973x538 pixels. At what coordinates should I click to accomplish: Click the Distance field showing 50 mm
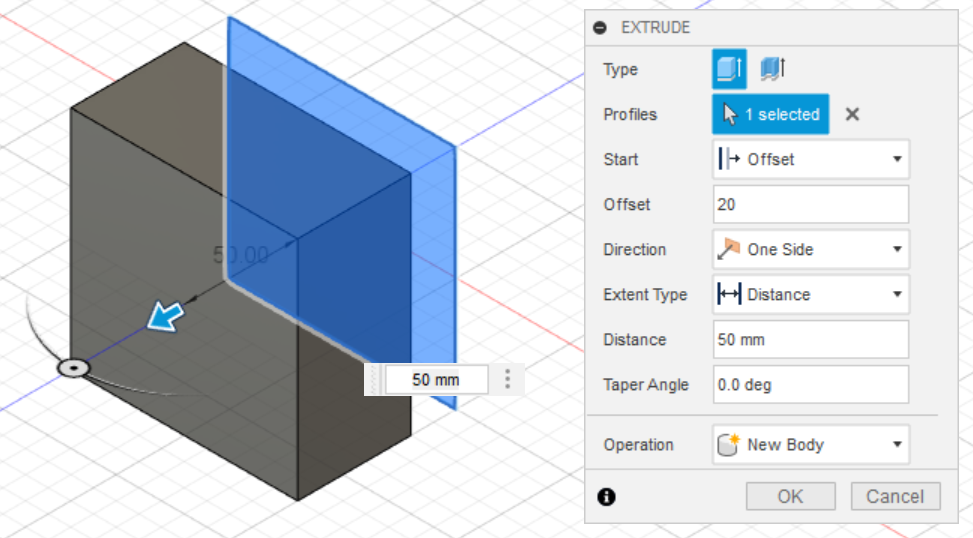811,339
